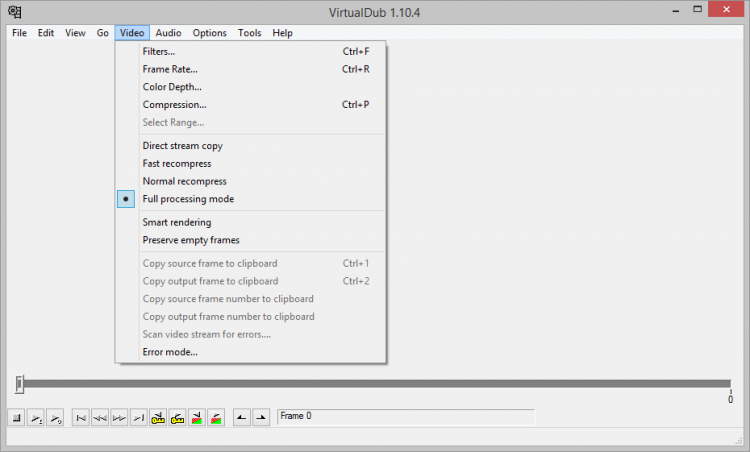Click the seek slider thumb
Viewport: 750px width, 452px height.
tap(19, 384)
